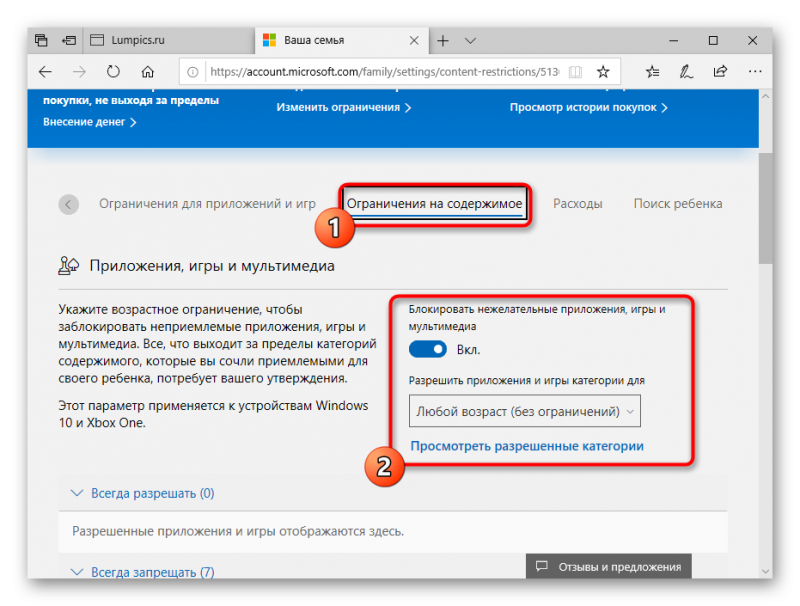800x606 pixels.
Task: Open the Поиск ребенка tab
Action: [678, 204]
